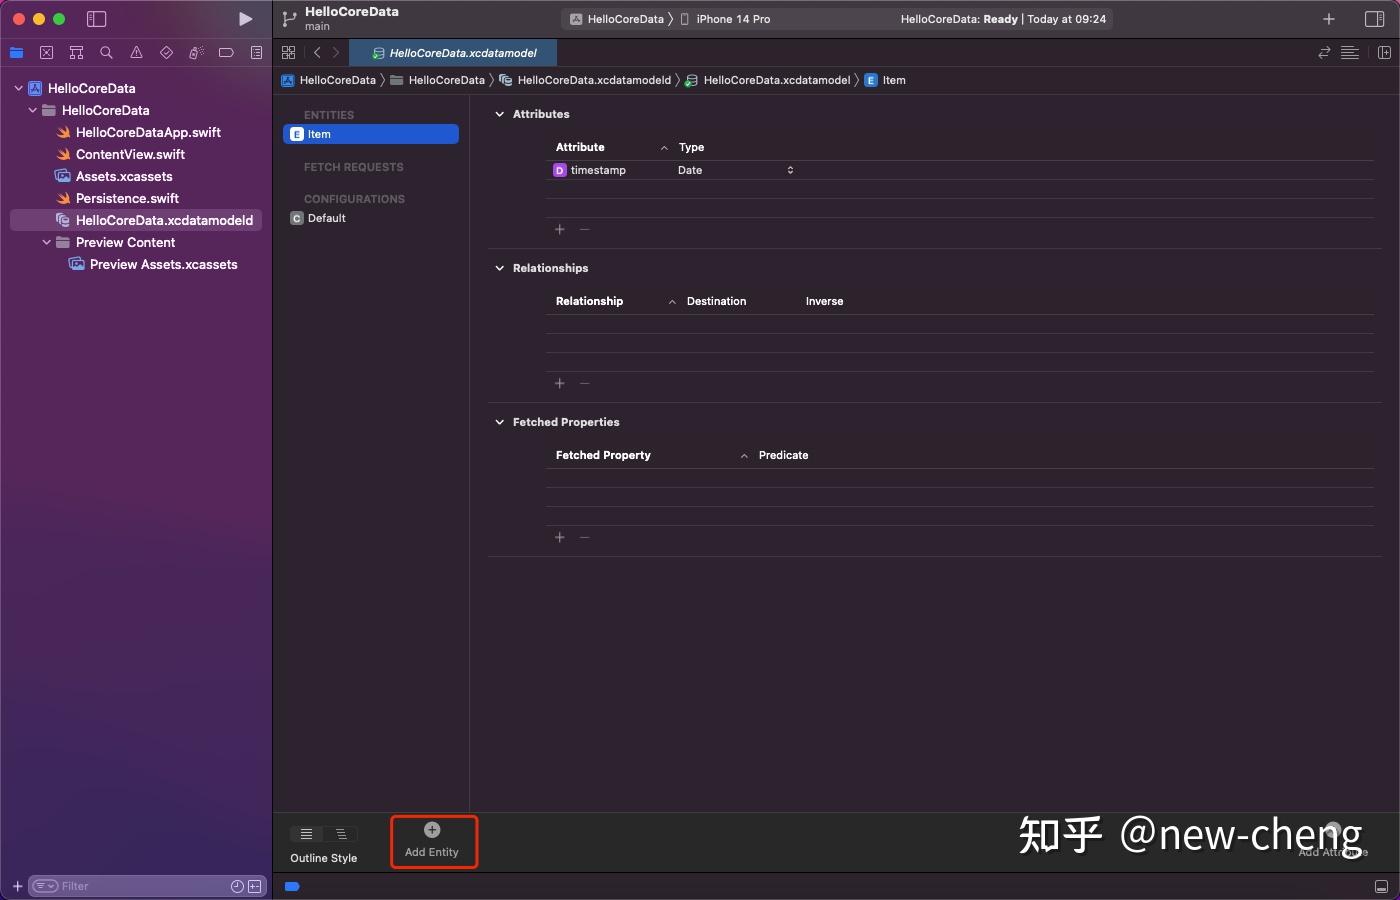Pick the iPhone 14 Pro destination
Screen dimensions: 1400x900
[x=726, y=19]
